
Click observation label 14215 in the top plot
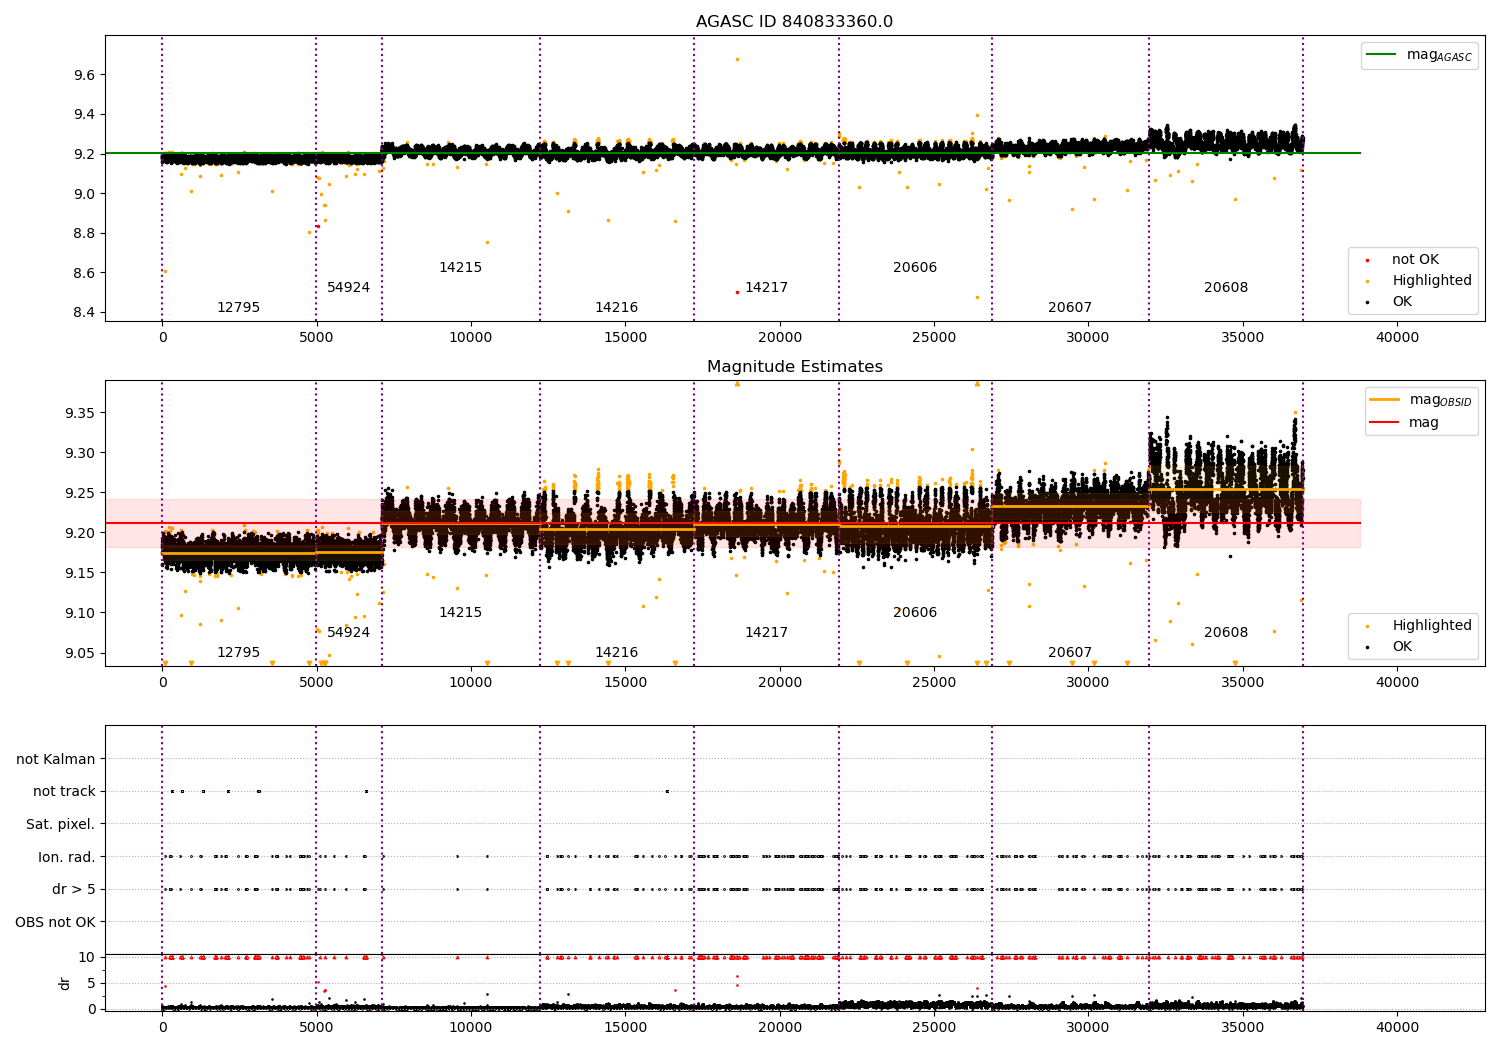tap(460, 268)
